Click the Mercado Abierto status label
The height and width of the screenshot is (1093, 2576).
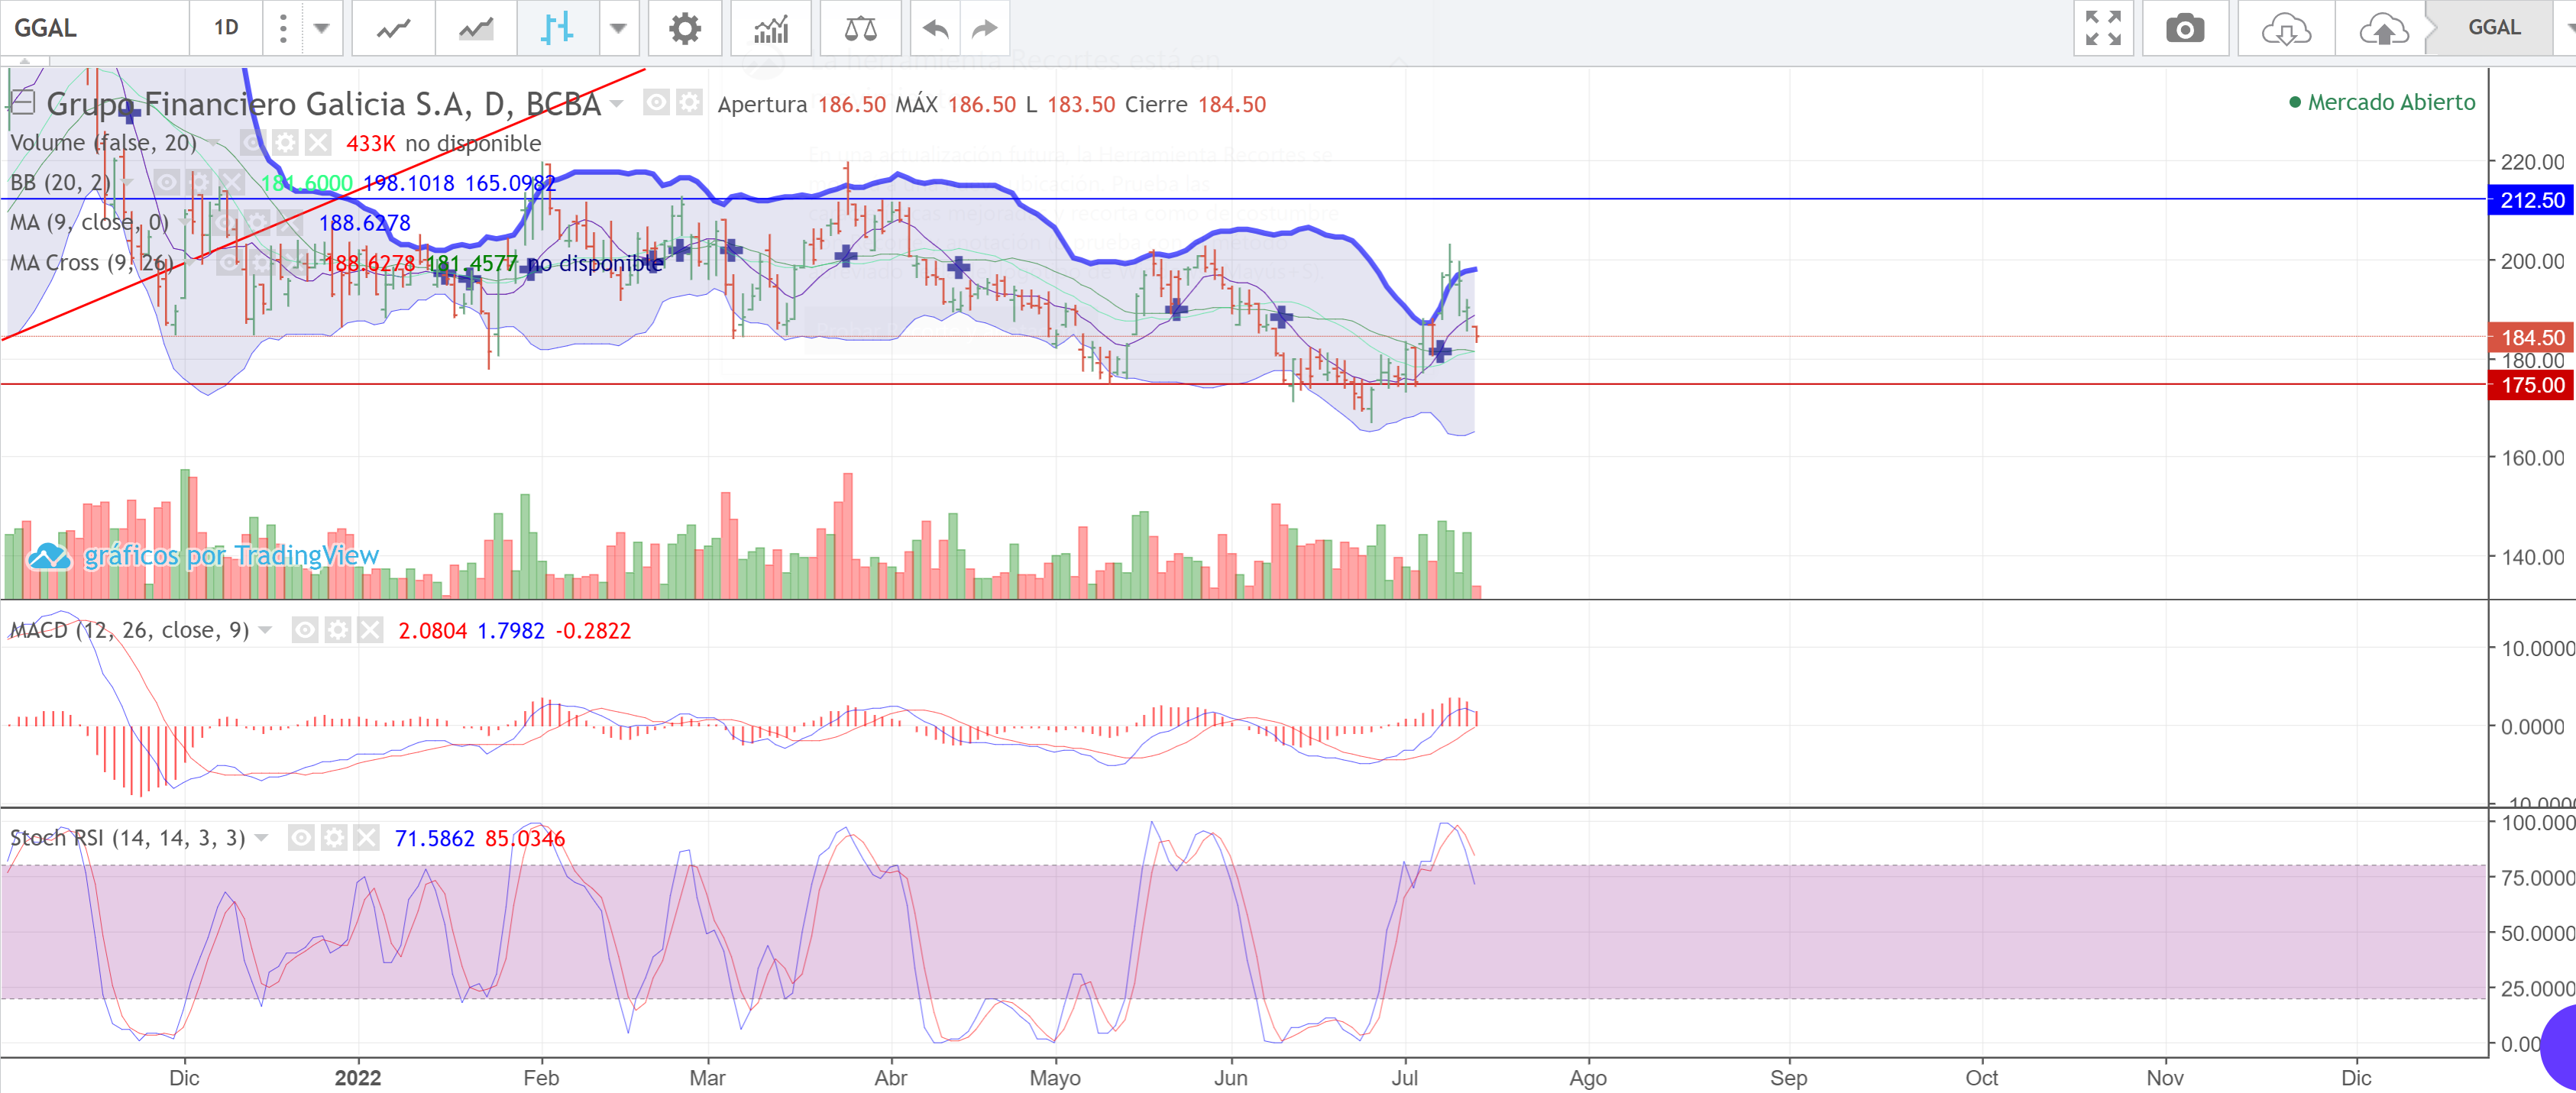tap(2381, 102)
